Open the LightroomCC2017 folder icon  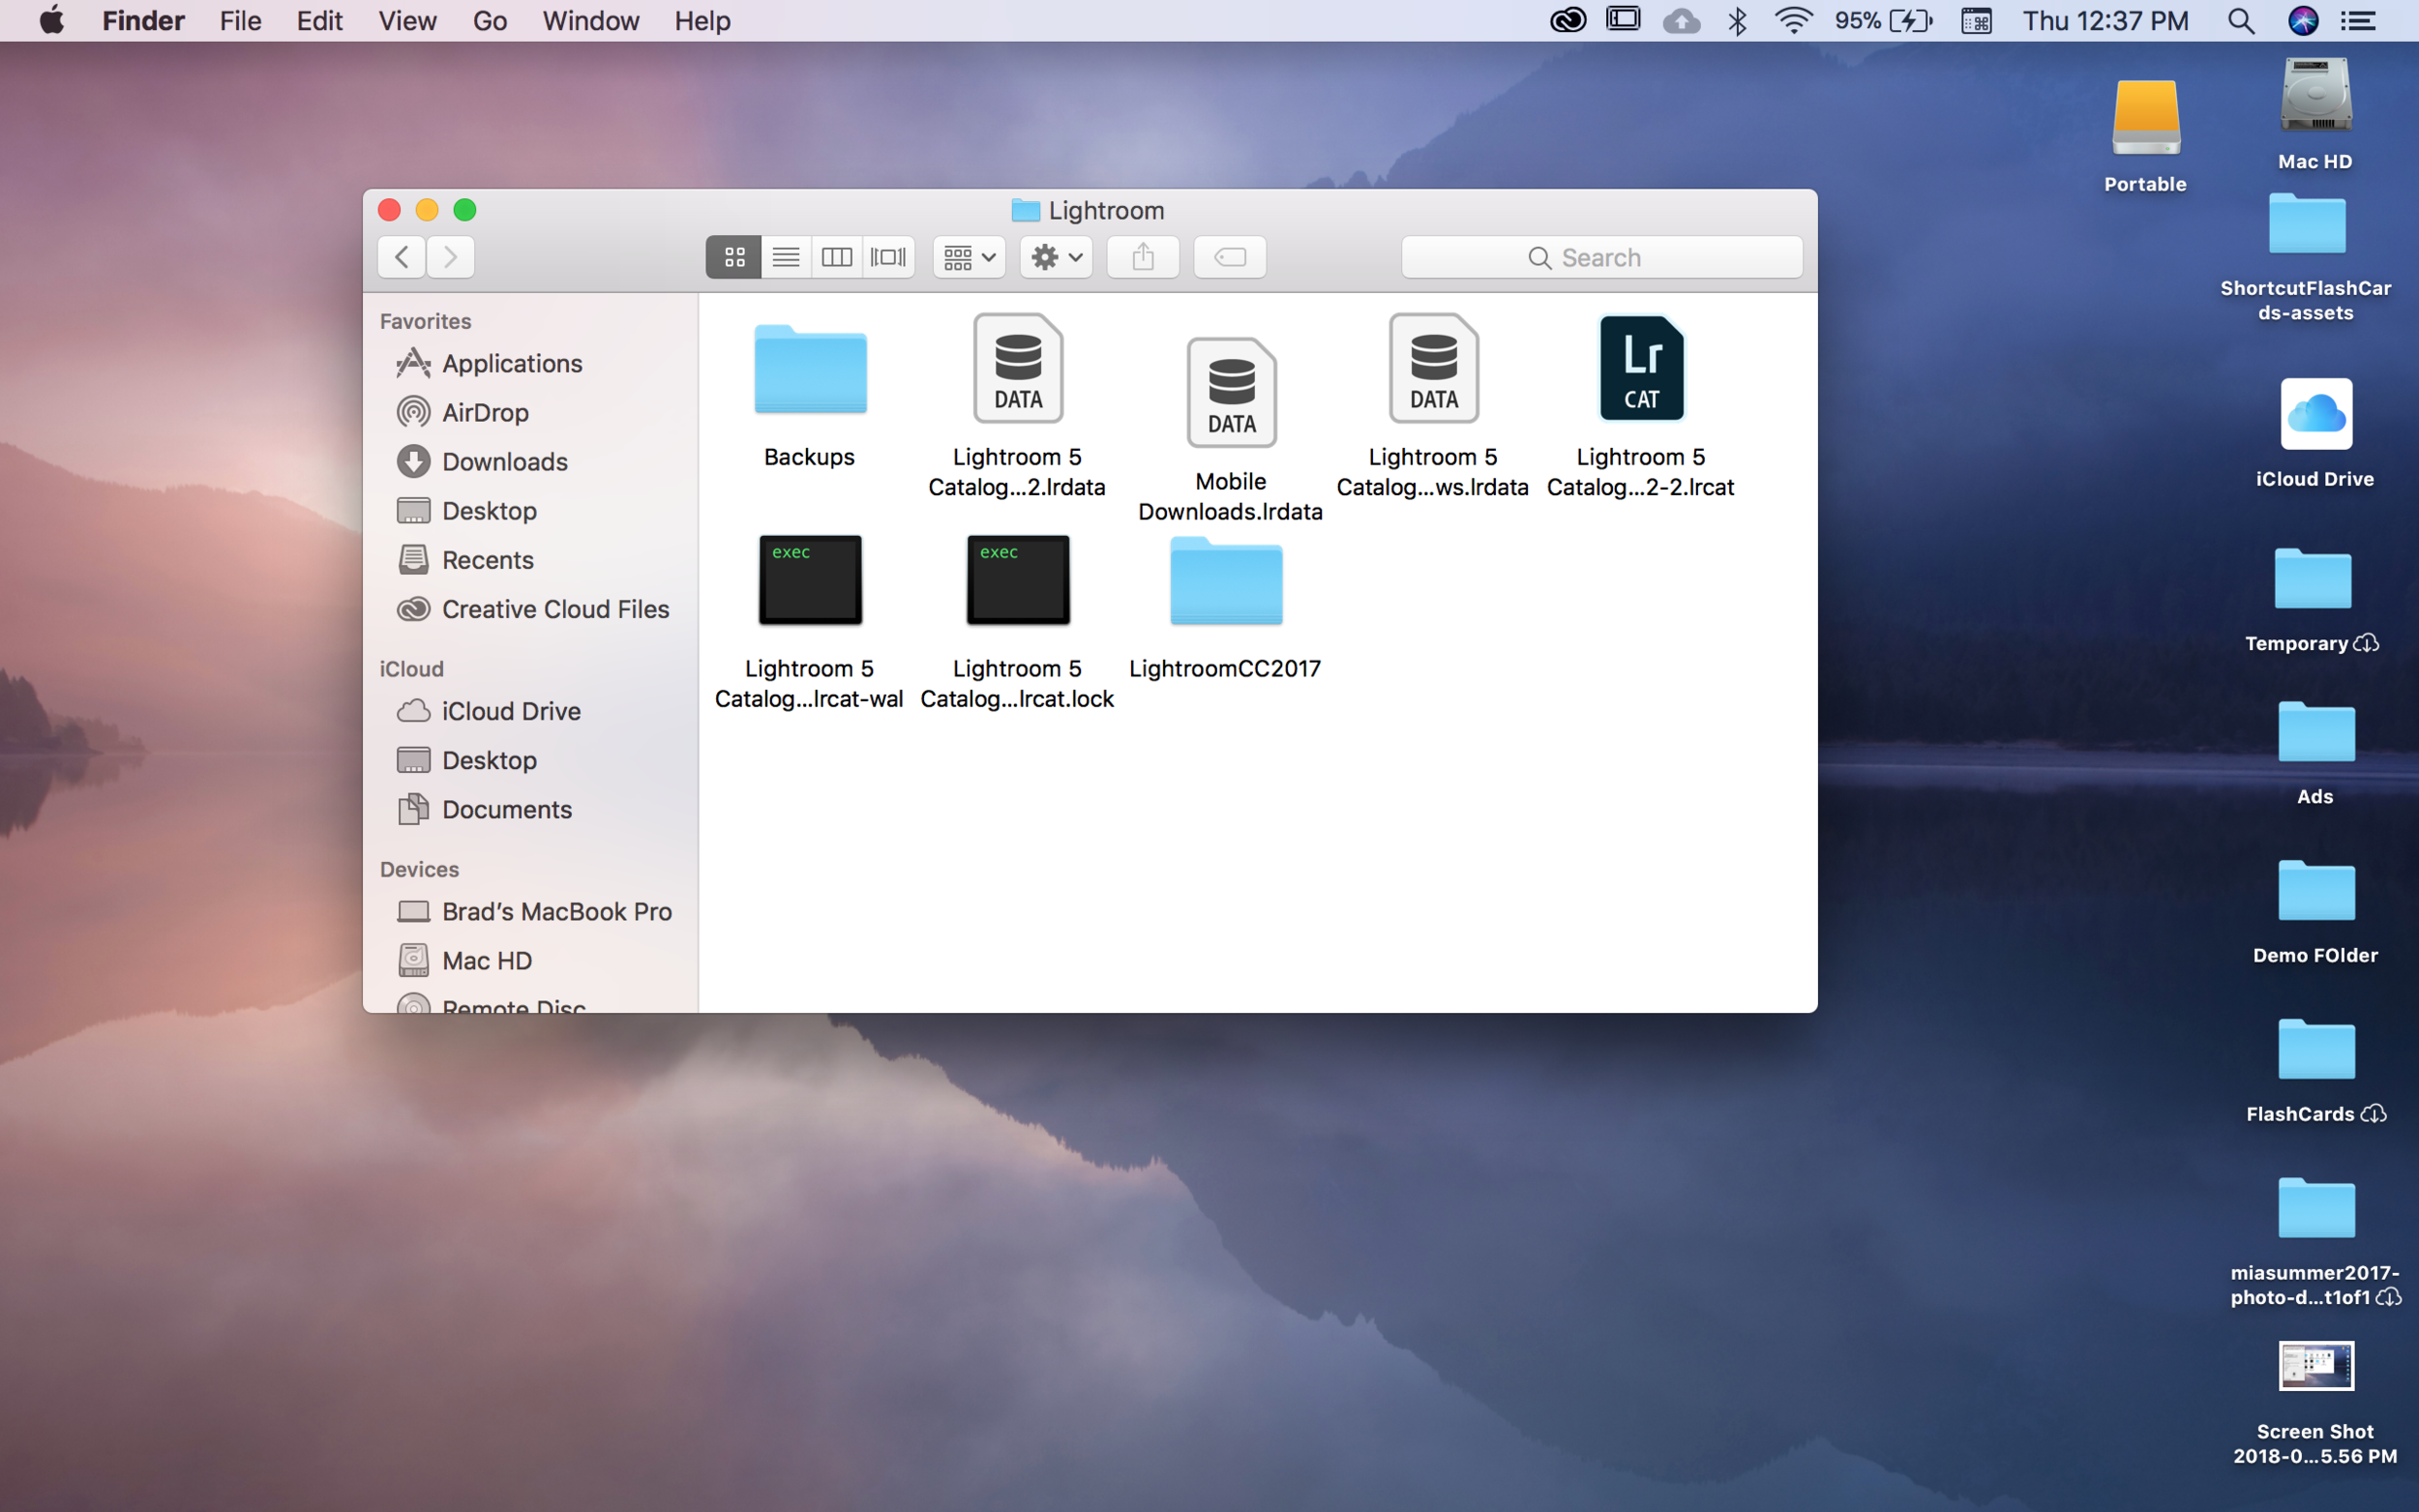1226,581
